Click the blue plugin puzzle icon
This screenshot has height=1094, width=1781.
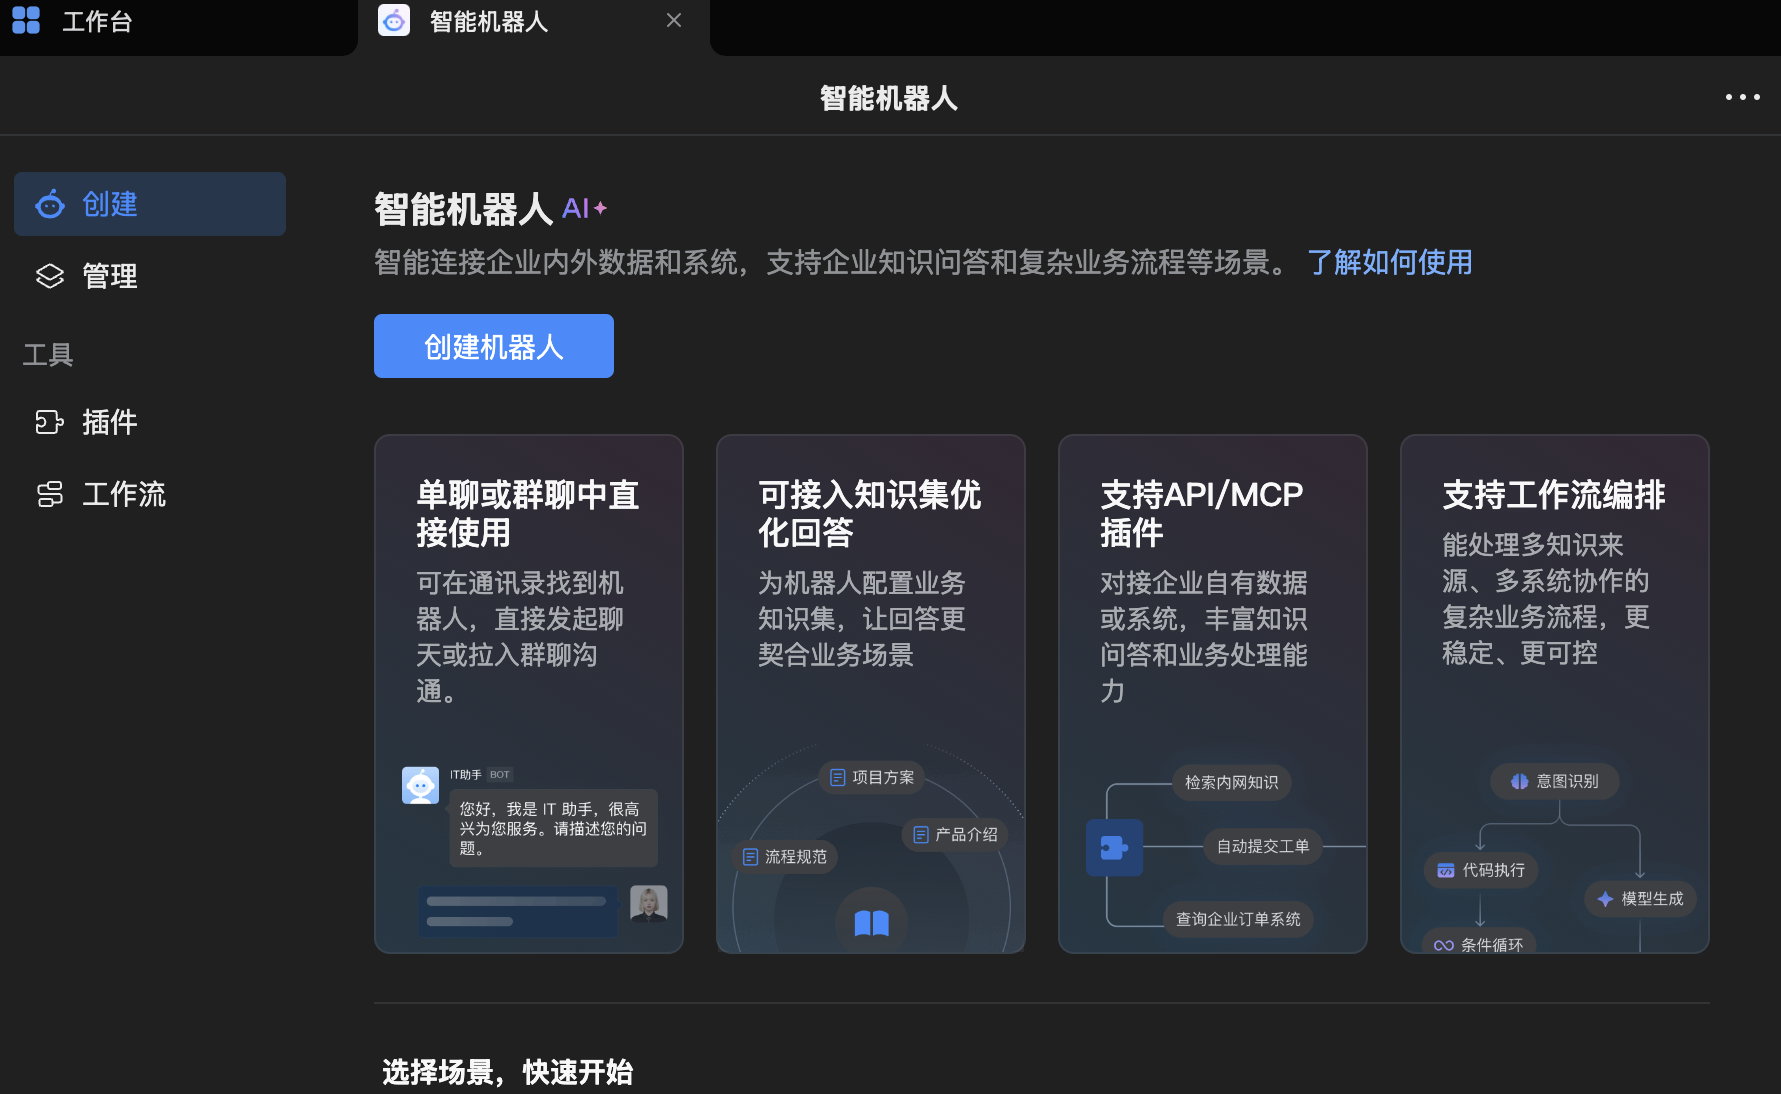pyautogui.click(x=1115, y=848)
